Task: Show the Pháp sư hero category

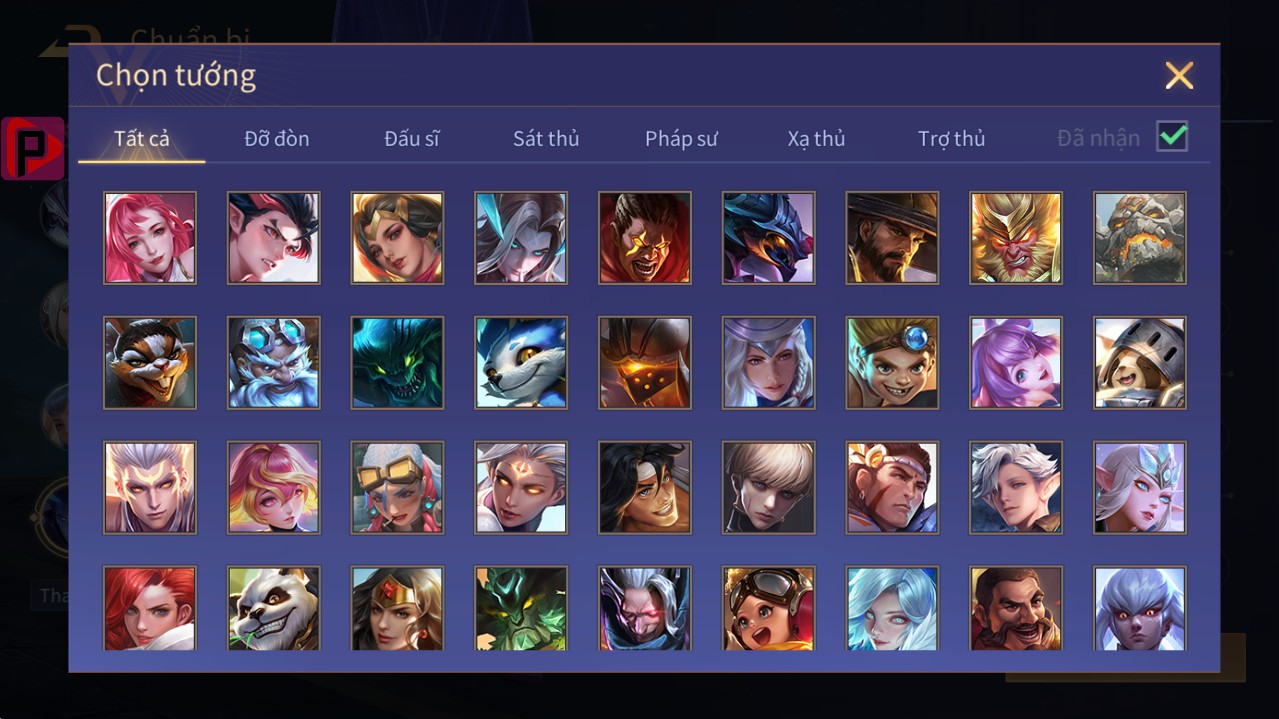Action: click(681, 138)
